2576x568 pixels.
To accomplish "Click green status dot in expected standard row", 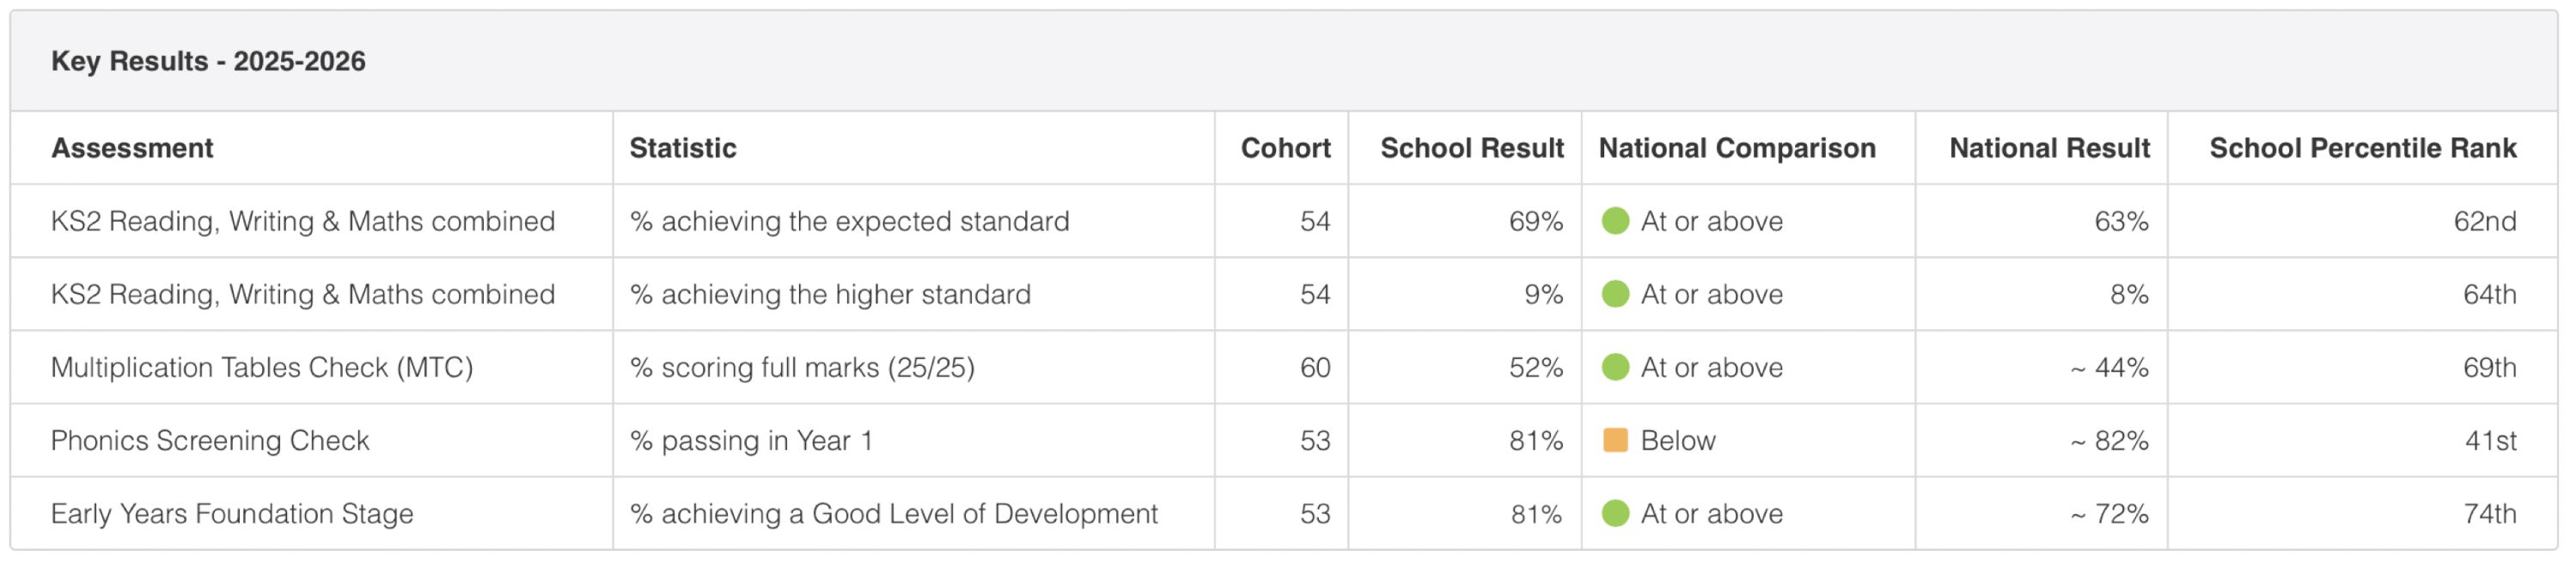I will point(1615,221).
